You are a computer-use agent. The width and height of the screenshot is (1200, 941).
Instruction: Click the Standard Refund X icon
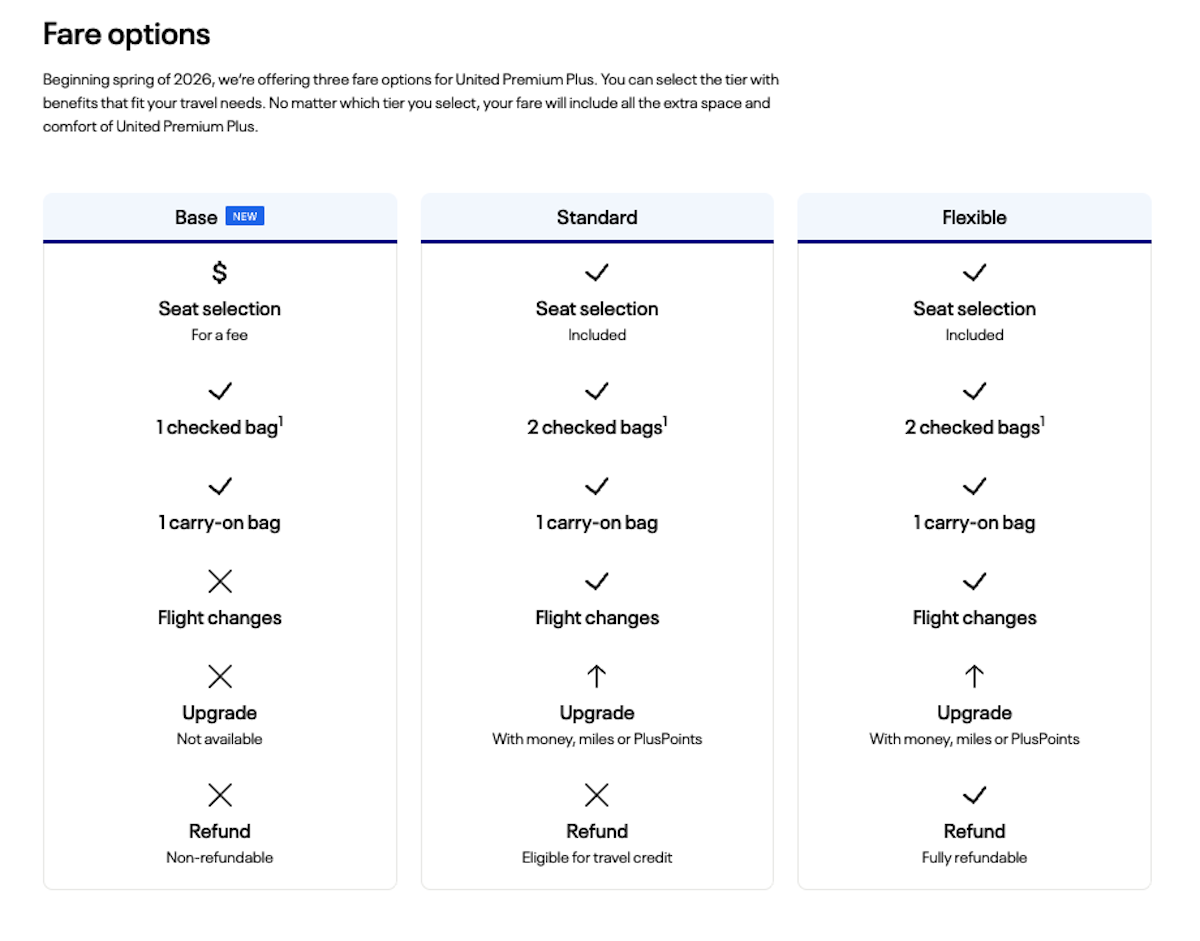pos(597,795)
